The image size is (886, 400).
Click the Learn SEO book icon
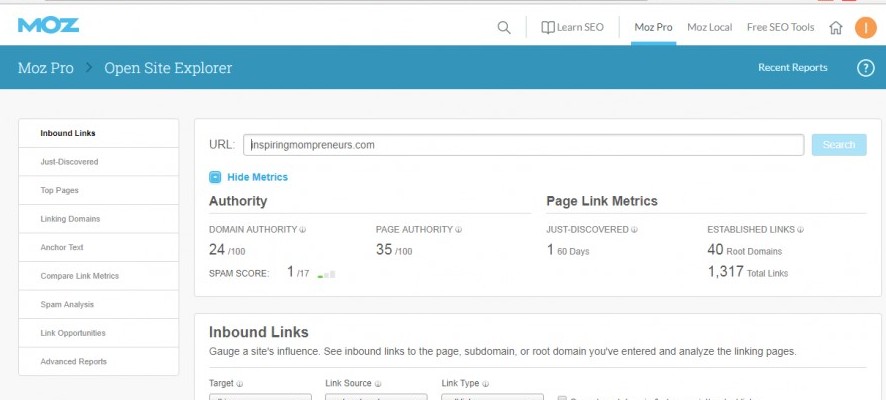[548, 27]
